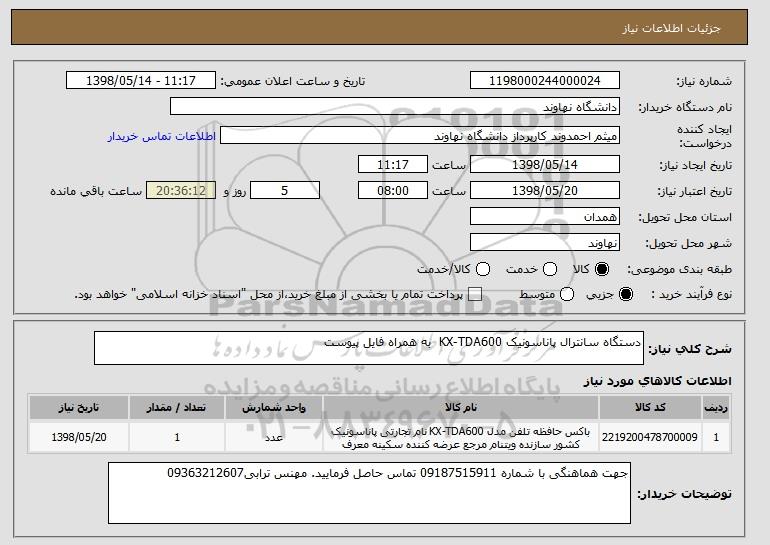770x545 pixels.
Task: Click the buyer notes text area
Action: point(369,493)
